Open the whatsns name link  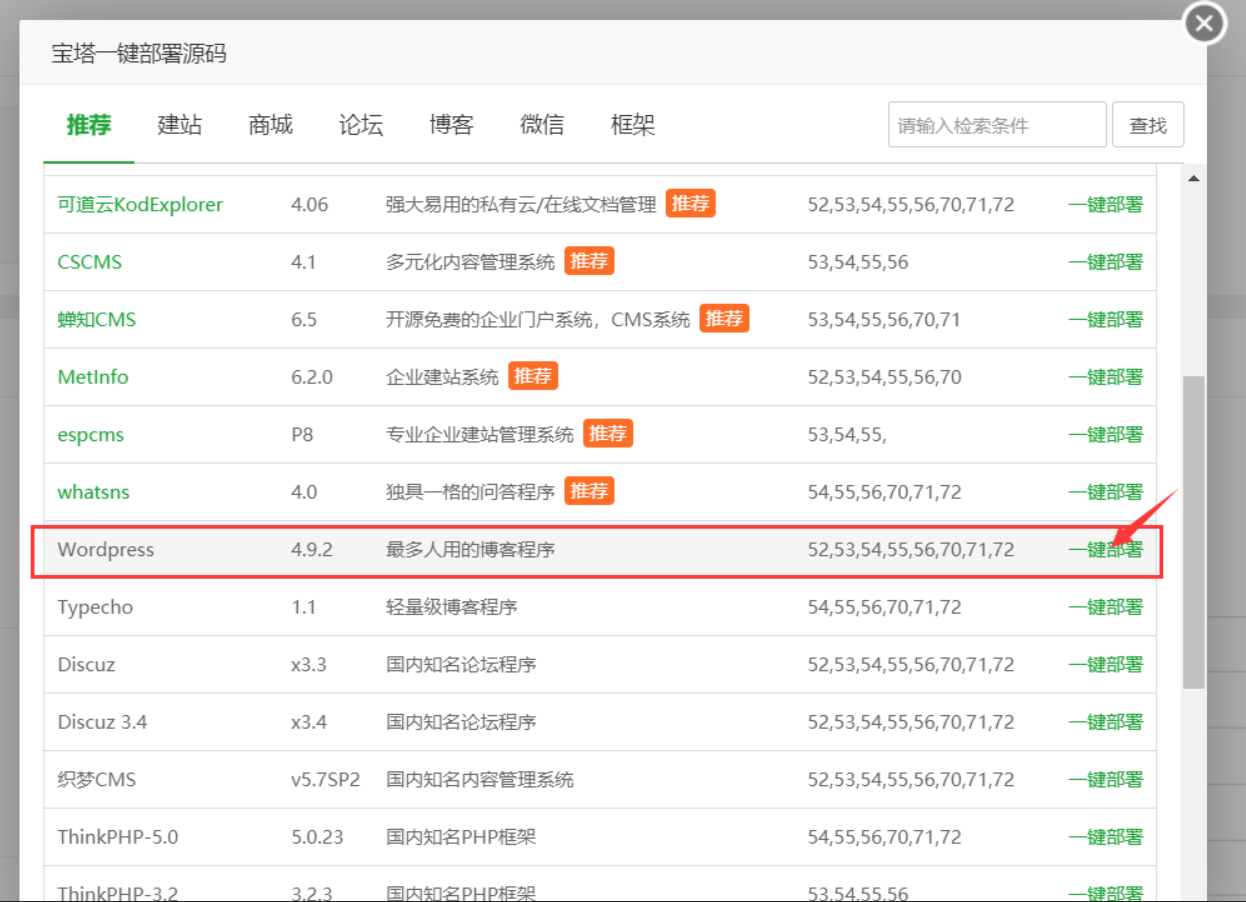[x=94, y=492]
